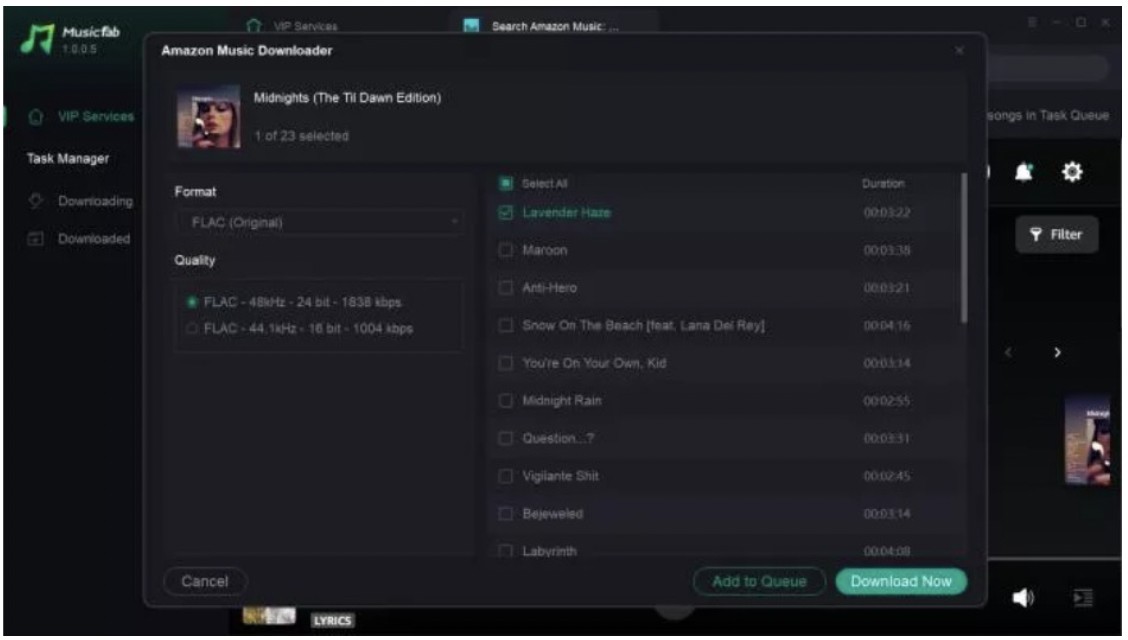The width and height of the screenshot is (1128, 640).
Task: Check the Bejeweled track checkbox
Action: (506, 513)
